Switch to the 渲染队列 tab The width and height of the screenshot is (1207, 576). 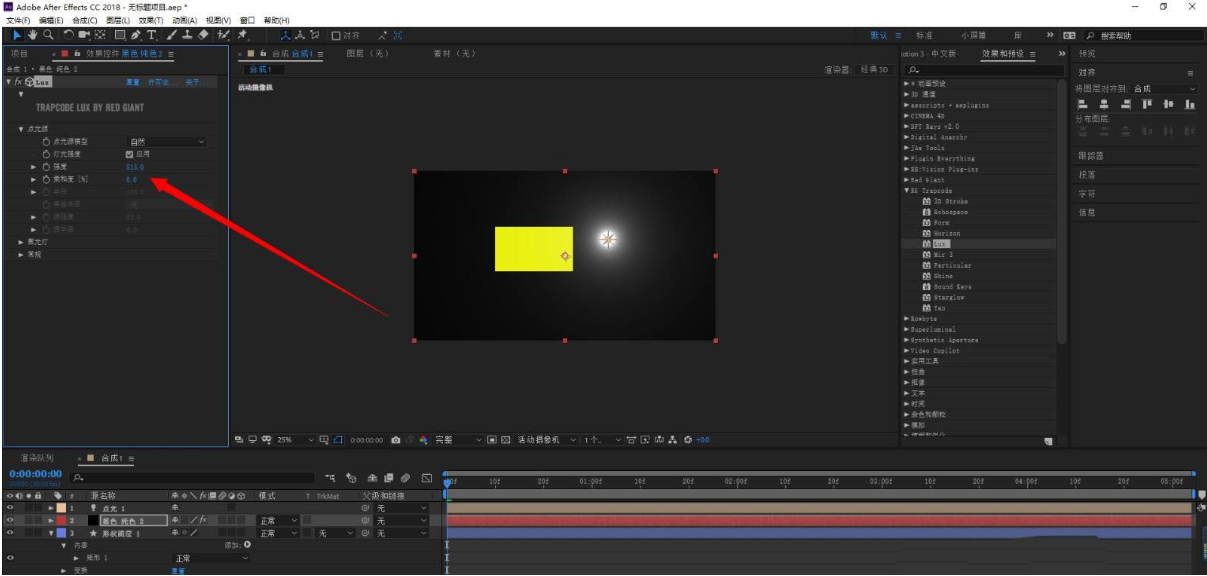tap(38, 458)
